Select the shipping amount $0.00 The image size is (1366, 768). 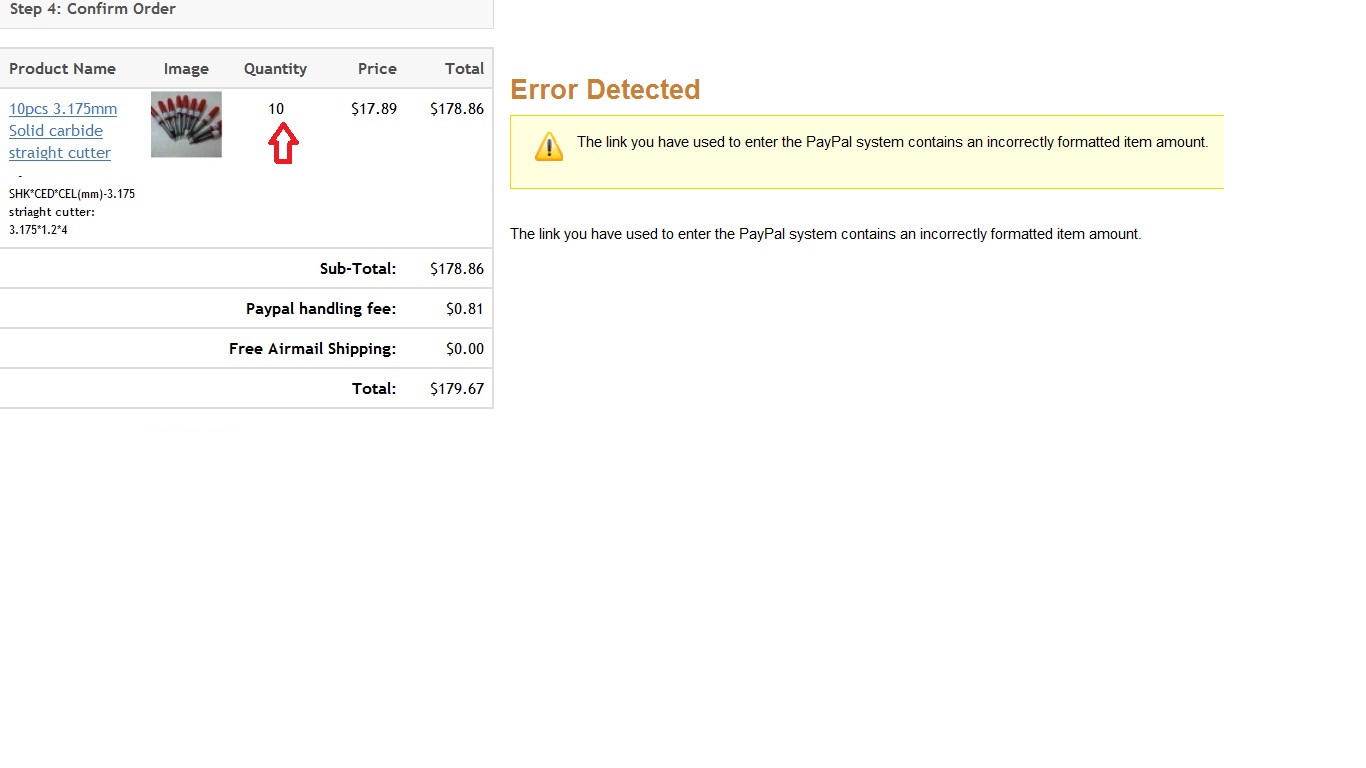point(465,349)
